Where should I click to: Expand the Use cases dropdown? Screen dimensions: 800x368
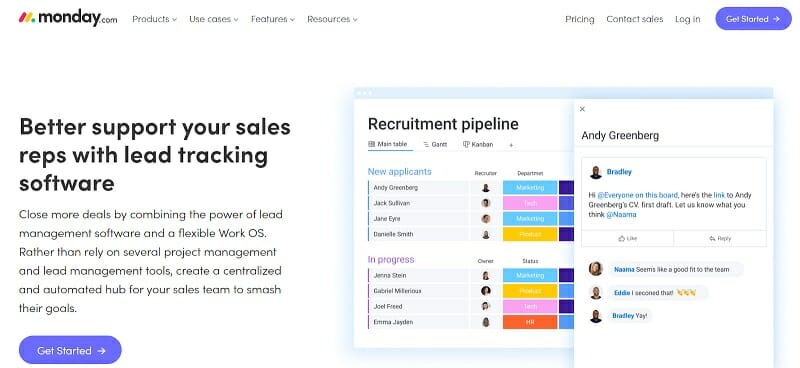(x=214, y=19)
